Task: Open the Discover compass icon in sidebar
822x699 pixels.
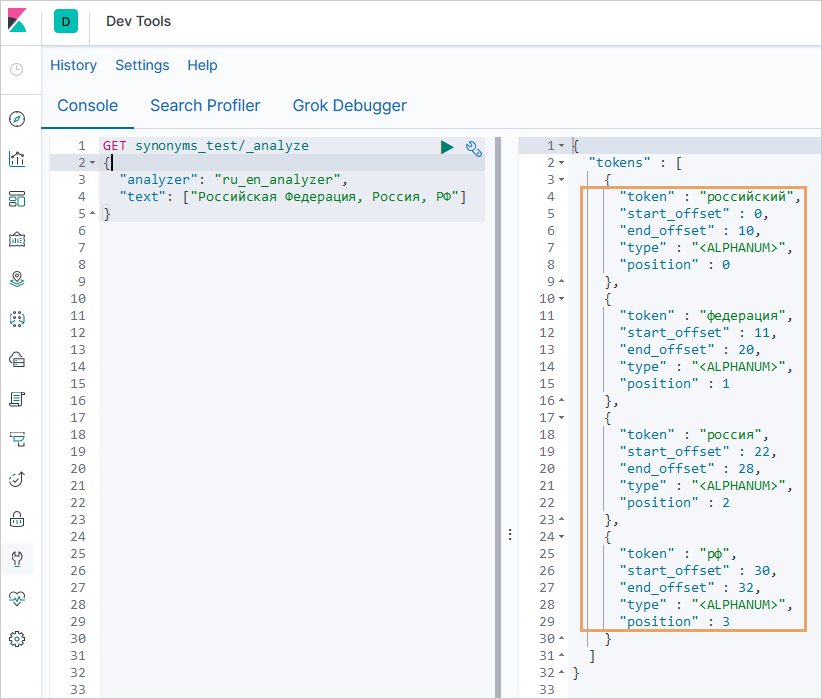Action: click(17, 119)
